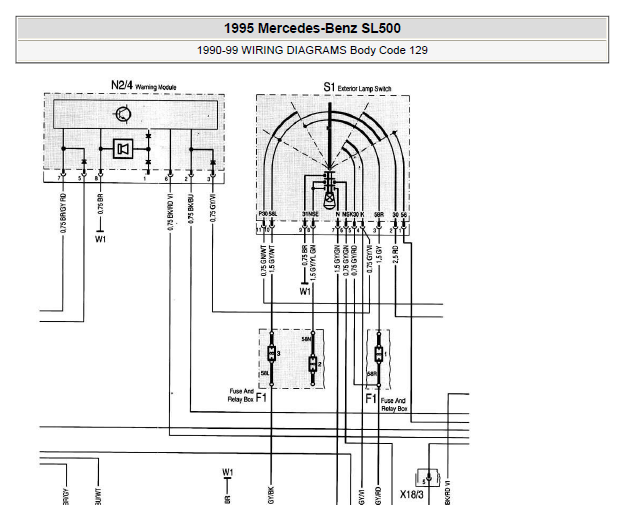The height and width of the screenshot is (505, 617).
Task: Select the "1.5 GY/WT" wire label
Action: pos(272,259)
